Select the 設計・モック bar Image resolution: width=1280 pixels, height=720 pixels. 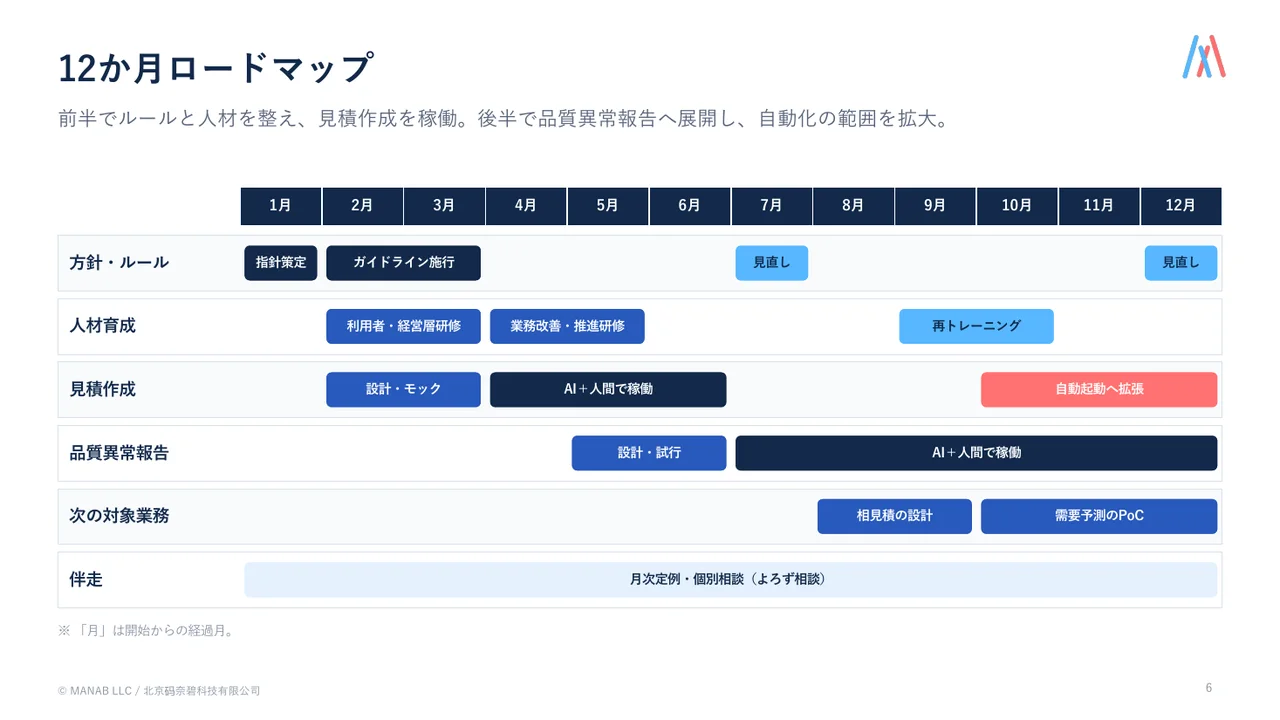pyautogui.click(x=404, y=390)
